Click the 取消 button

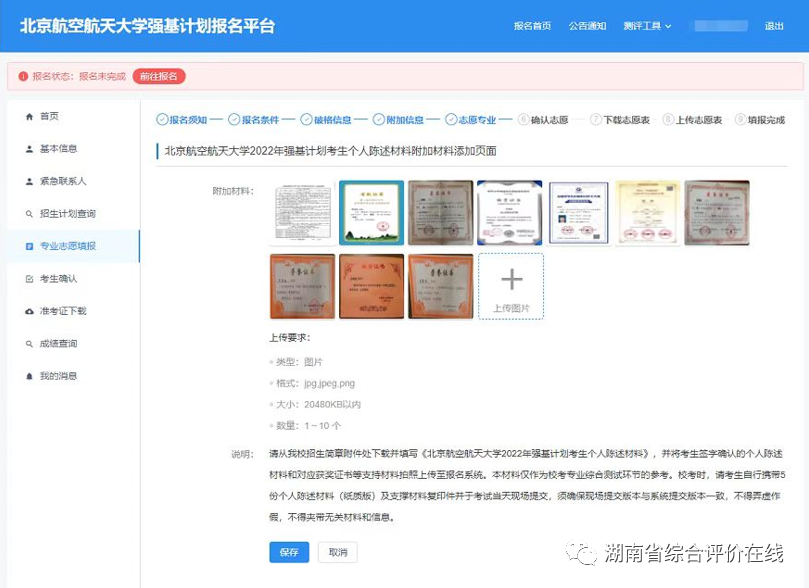[x=338, y=552]
